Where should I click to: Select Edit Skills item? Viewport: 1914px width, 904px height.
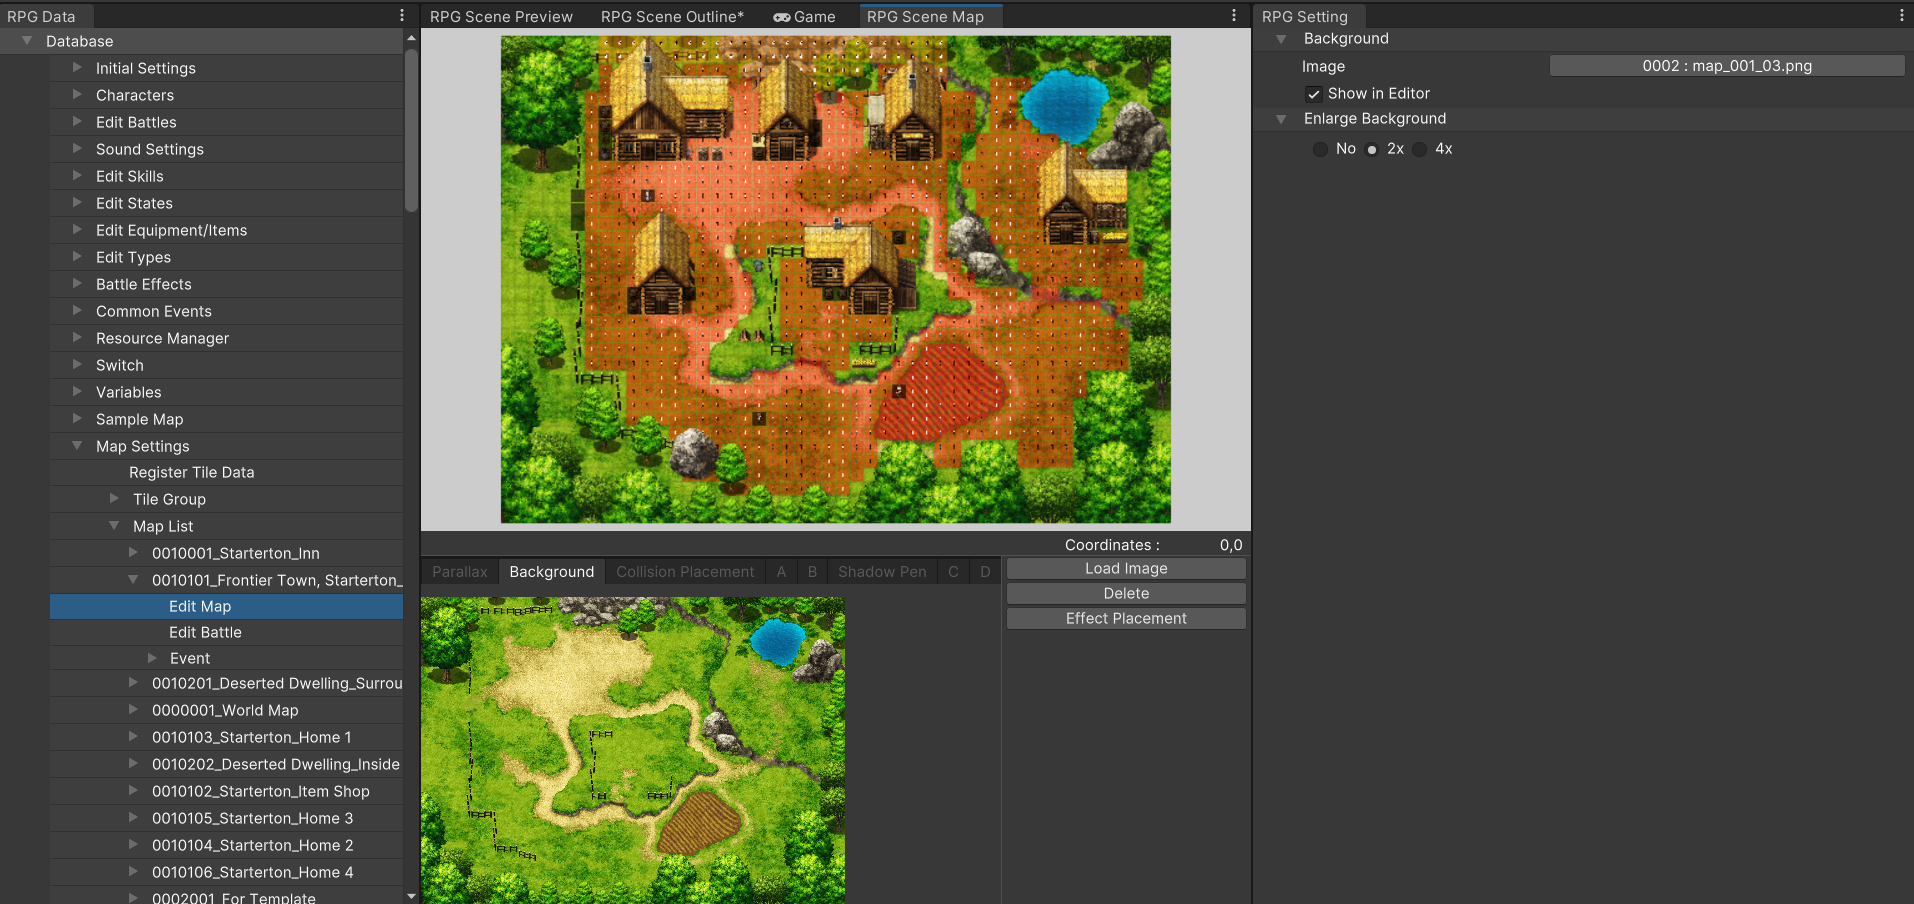[226, 176]
